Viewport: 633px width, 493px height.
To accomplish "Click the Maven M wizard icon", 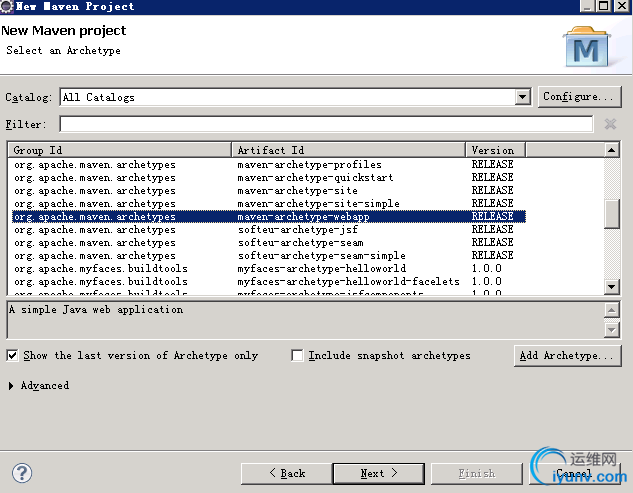I will pos(587,47).
